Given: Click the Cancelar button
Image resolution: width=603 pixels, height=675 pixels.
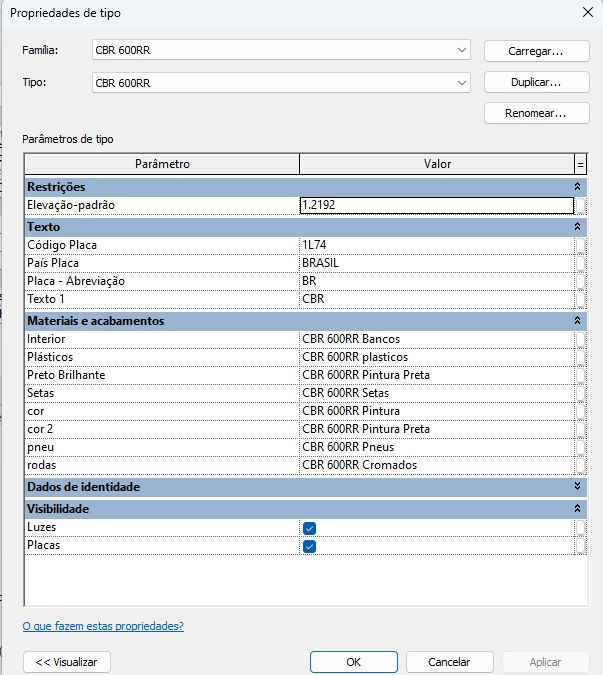Looking at the screenshot, I should 449,662.
